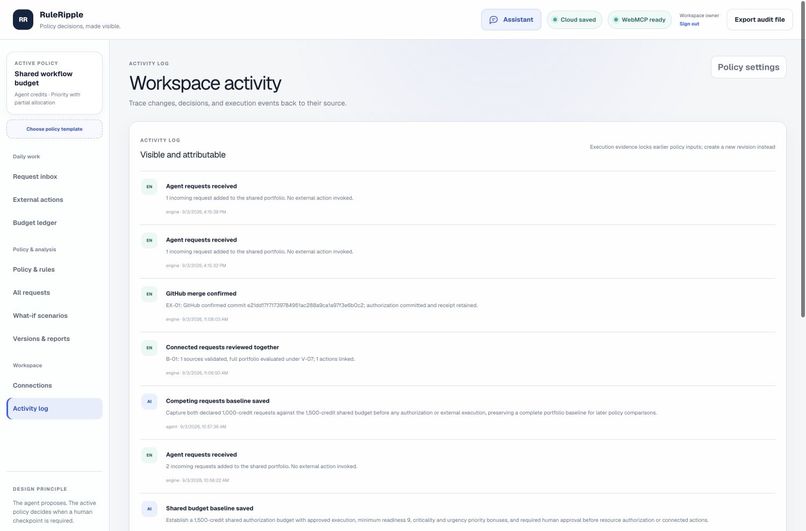Click the green dot in Cloud saved pill
806x531 pixels.
click(x=555, y=20)
